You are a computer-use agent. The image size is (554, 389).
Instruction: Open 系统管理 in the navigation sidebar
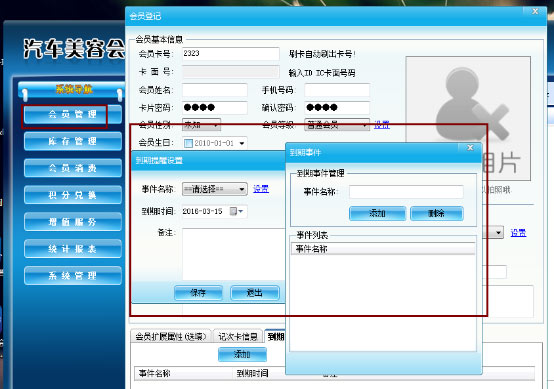[73, 276]
